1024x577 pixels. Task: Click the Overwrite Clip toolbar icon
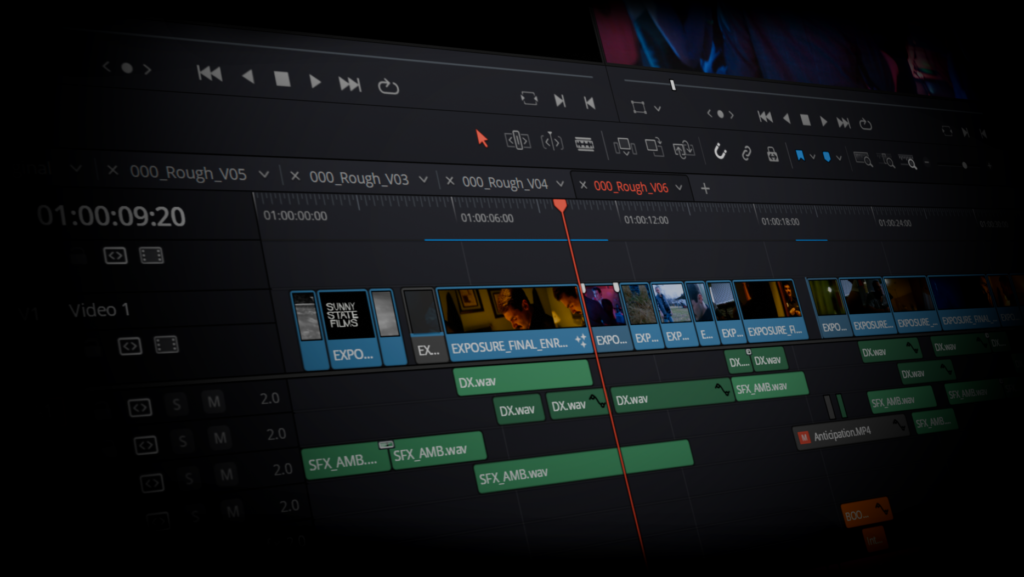pyautogui.click(x=654, y=148)
